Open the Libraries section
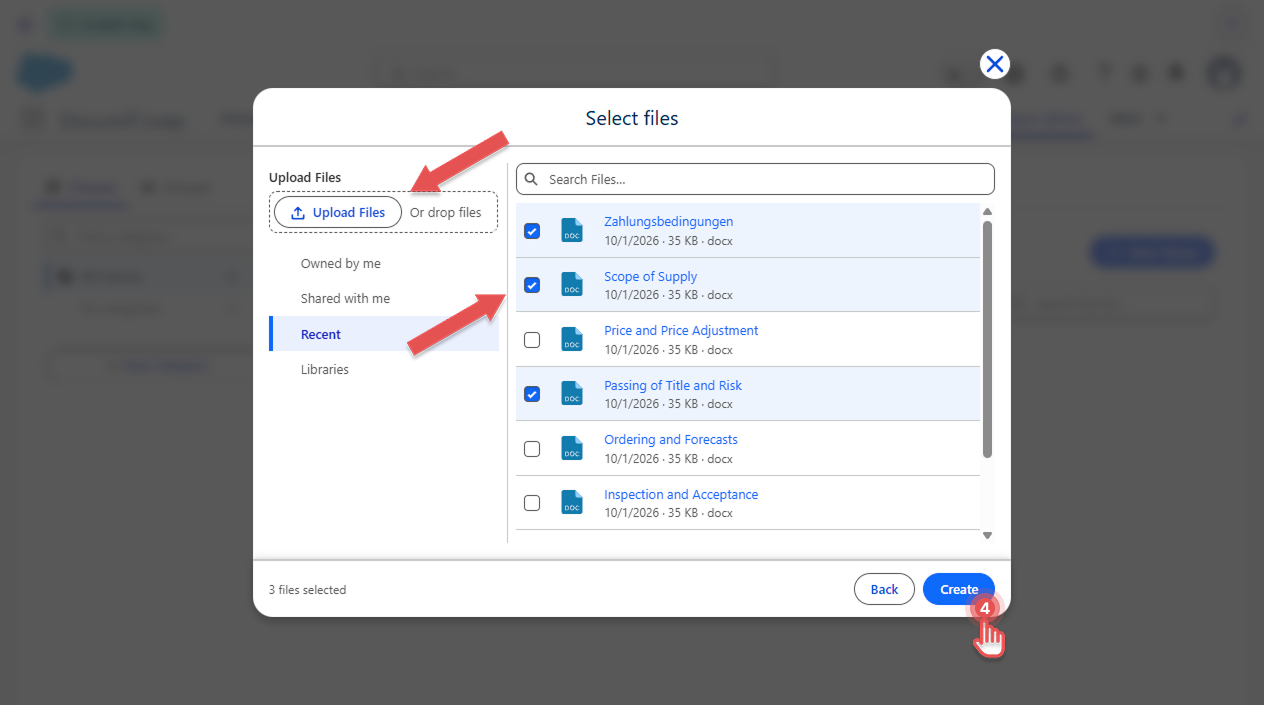The width and height of the screenshot is (1264, 705). [x=325, y=370]
